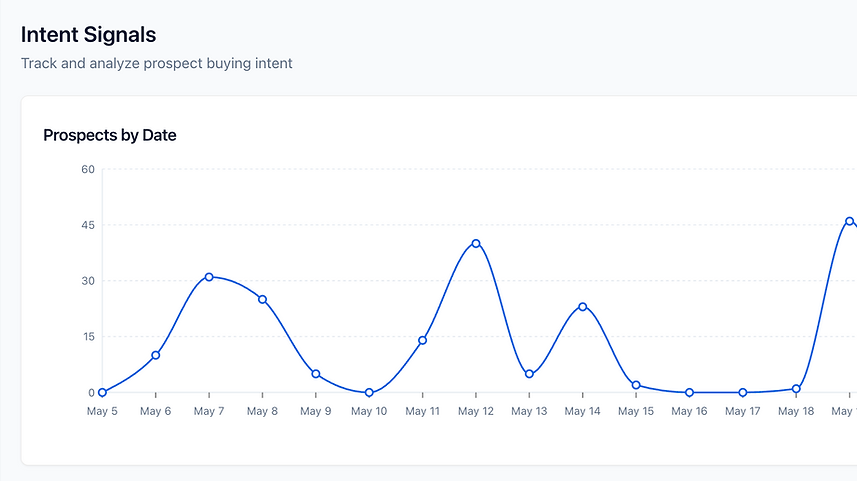The height and width of the screenshot is (481, 857).
Task: Click the May 11 data point circle
Action: (x=423, y=340)
